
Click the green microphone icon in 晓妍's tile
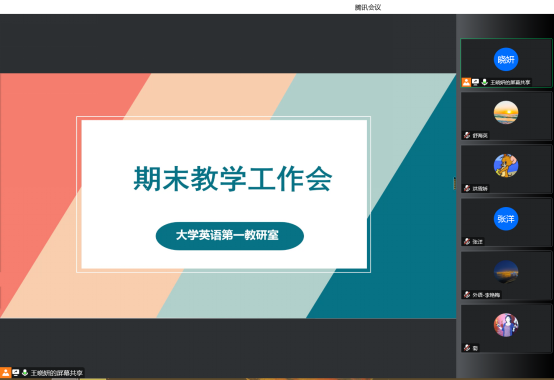(x=484, y=82)
